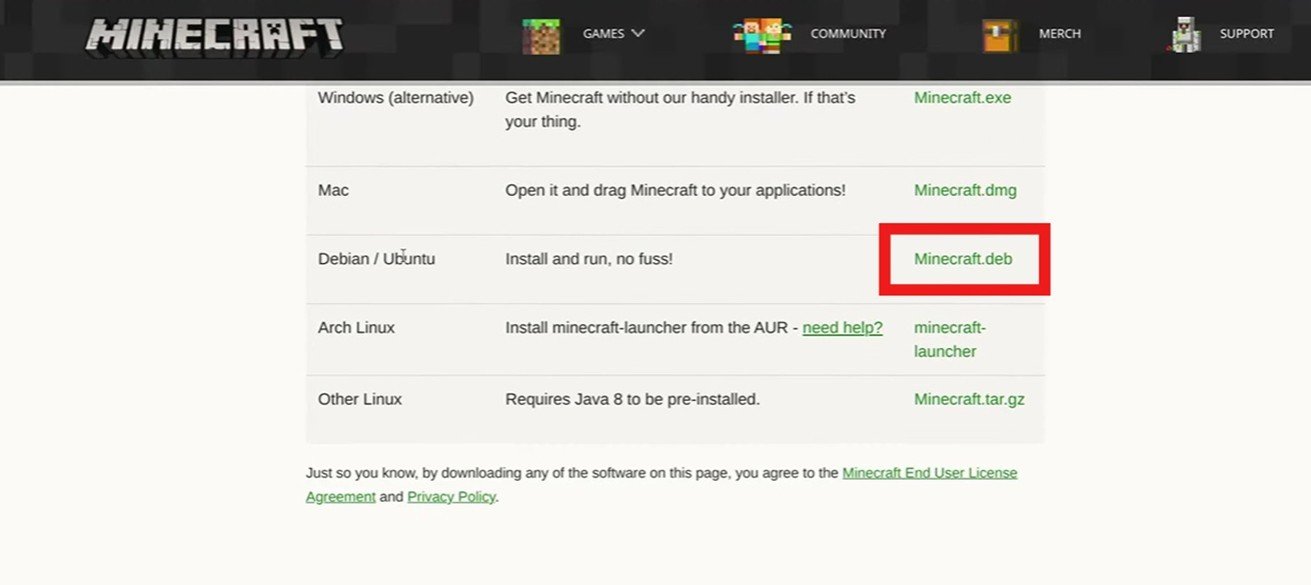Click 'Install and run, no fuss!' text
The height and width of the screenshot is (585, 1311).
pos(589,259)
